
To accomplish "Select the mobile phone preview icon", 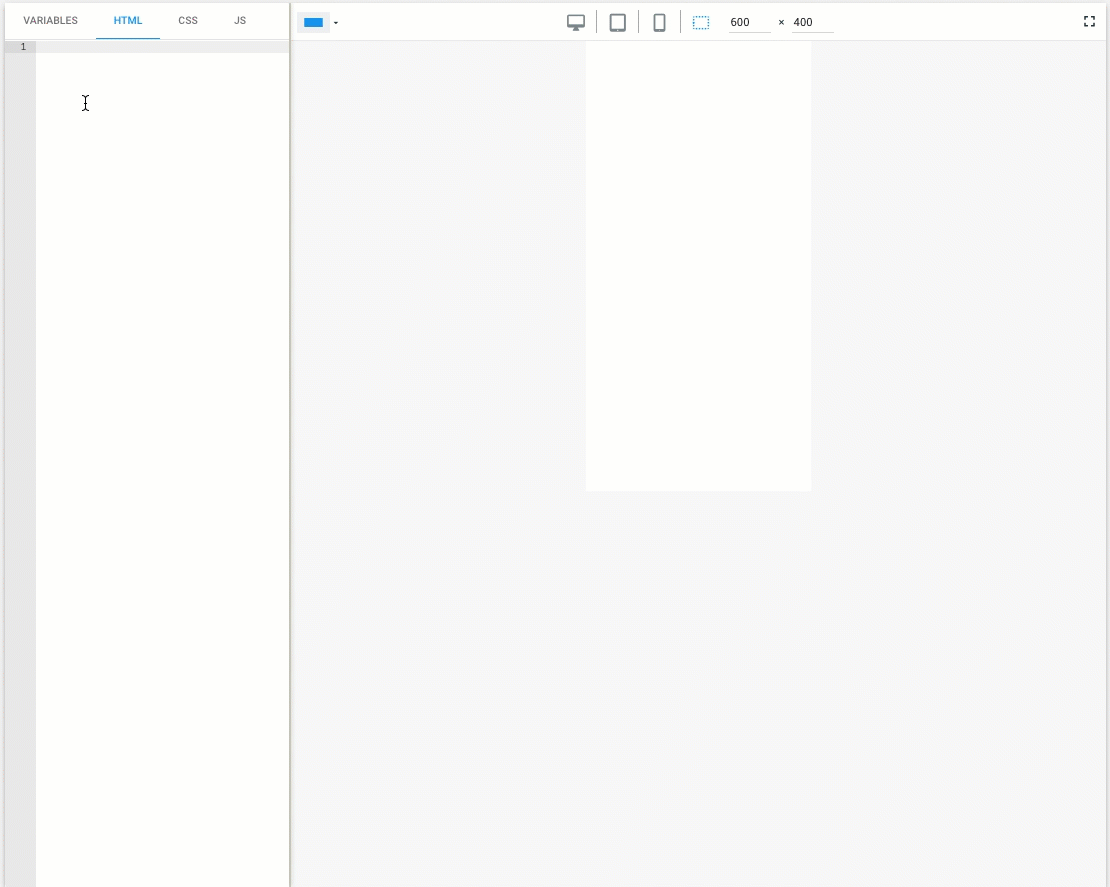I will pyautogui.click(x=659, y=23).
